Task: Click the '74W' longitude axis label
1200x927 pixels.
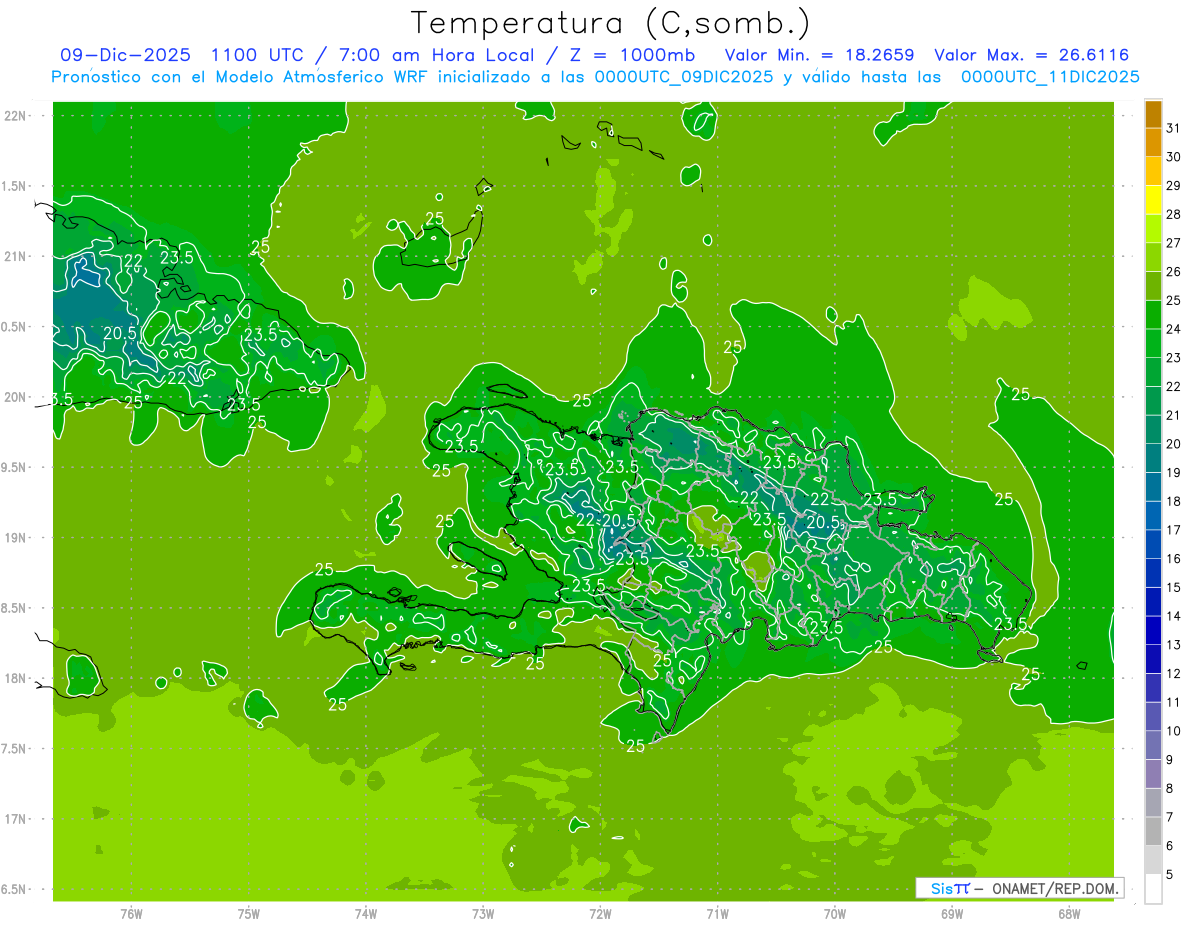Action: pyautogui.click(x=366, y=914)
